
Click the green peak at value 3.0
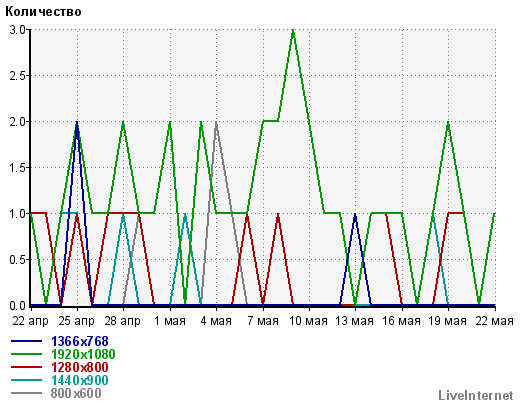(x=293, y=31)
